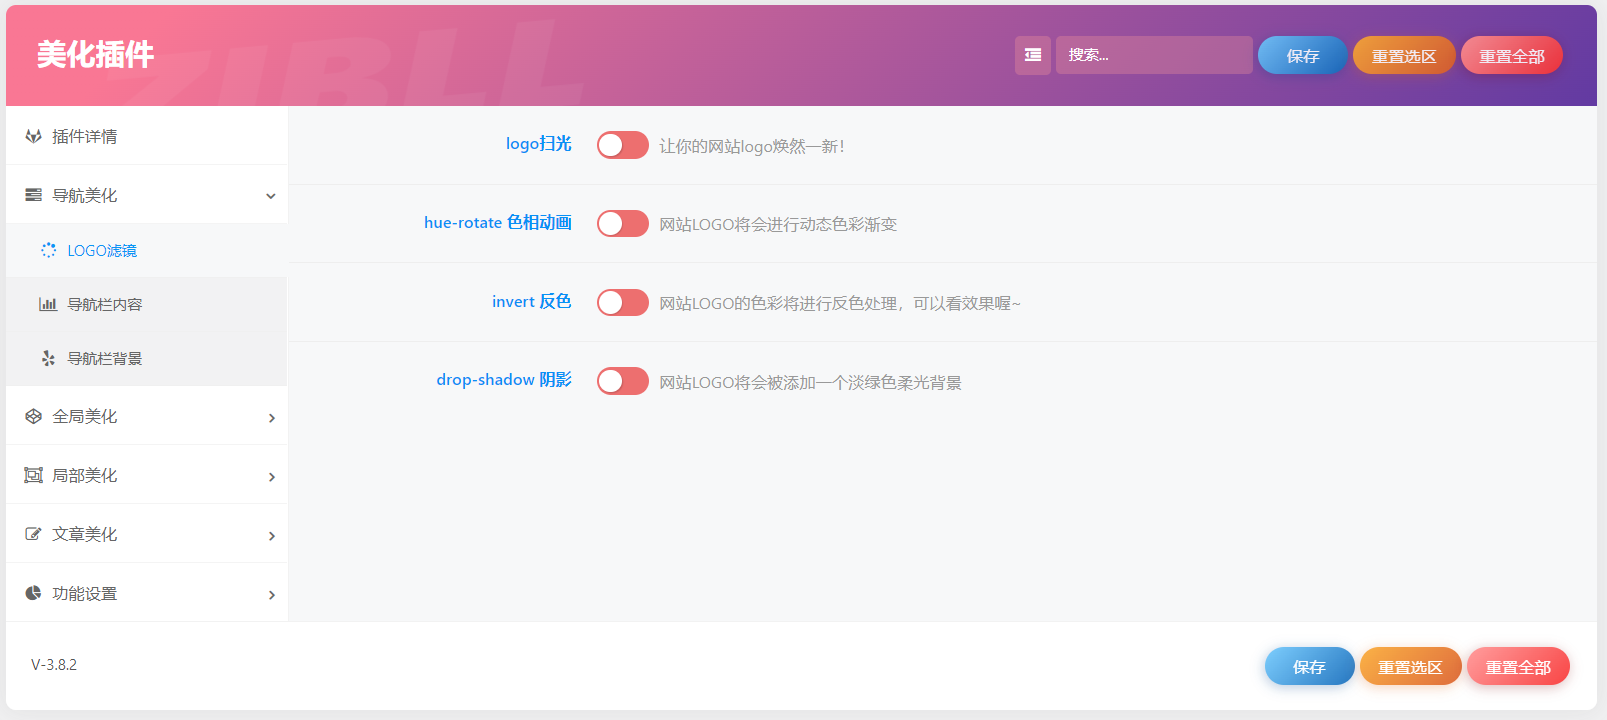
Task: Enable the logo扫光 toggle switch
Action: click(x=622, y=145)
